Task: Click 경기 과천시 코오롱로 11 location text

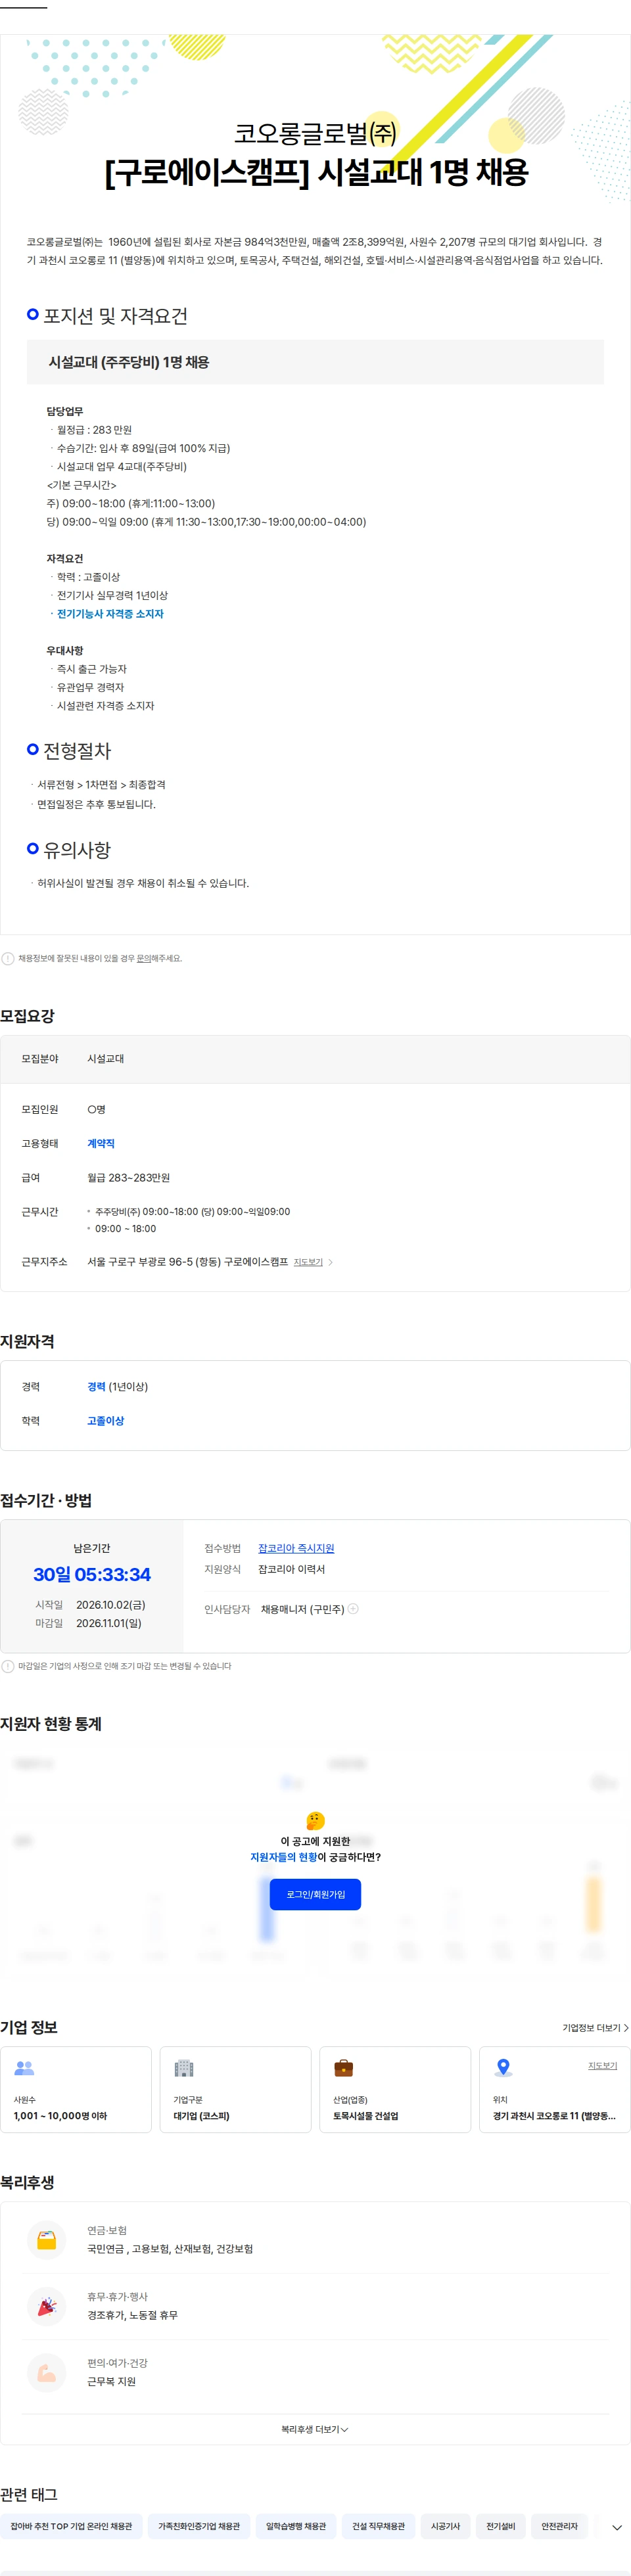Action: click(554, 2116)
